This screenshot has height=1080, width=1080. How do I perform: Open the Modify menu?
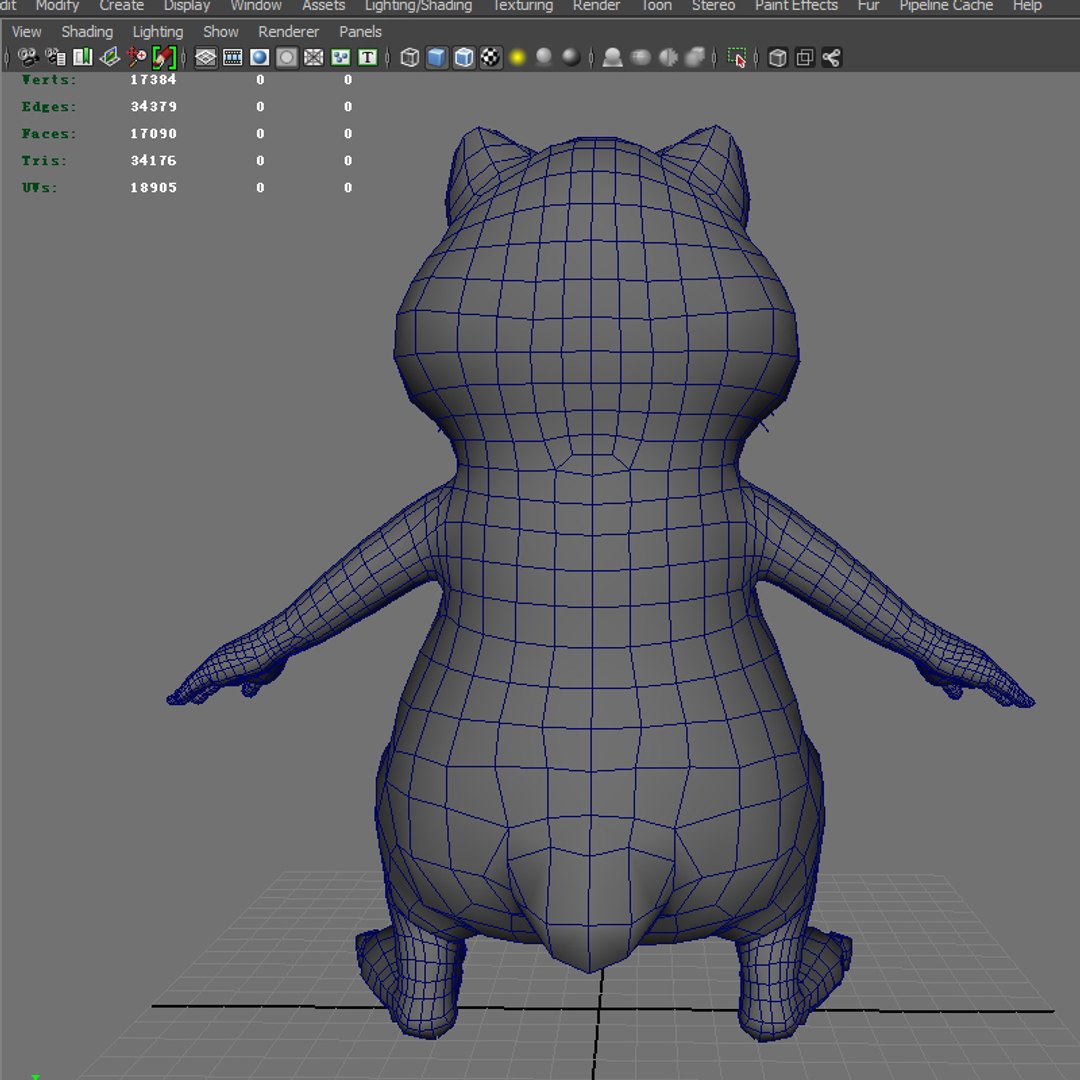coord(57,6)
